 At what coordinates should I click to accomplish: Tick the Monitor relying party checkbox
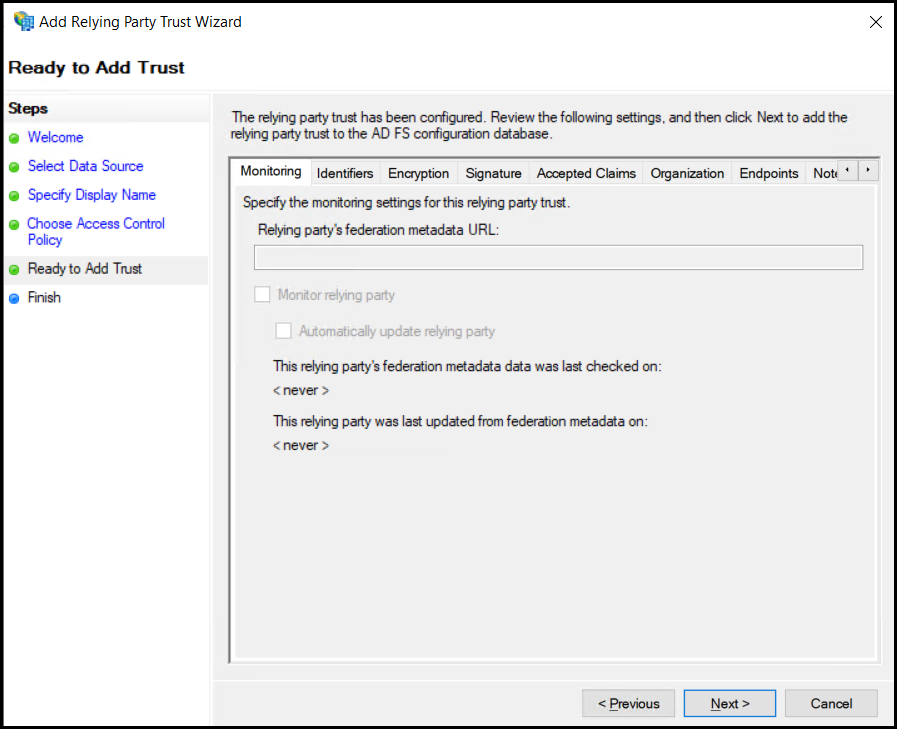tap(262, 295)
